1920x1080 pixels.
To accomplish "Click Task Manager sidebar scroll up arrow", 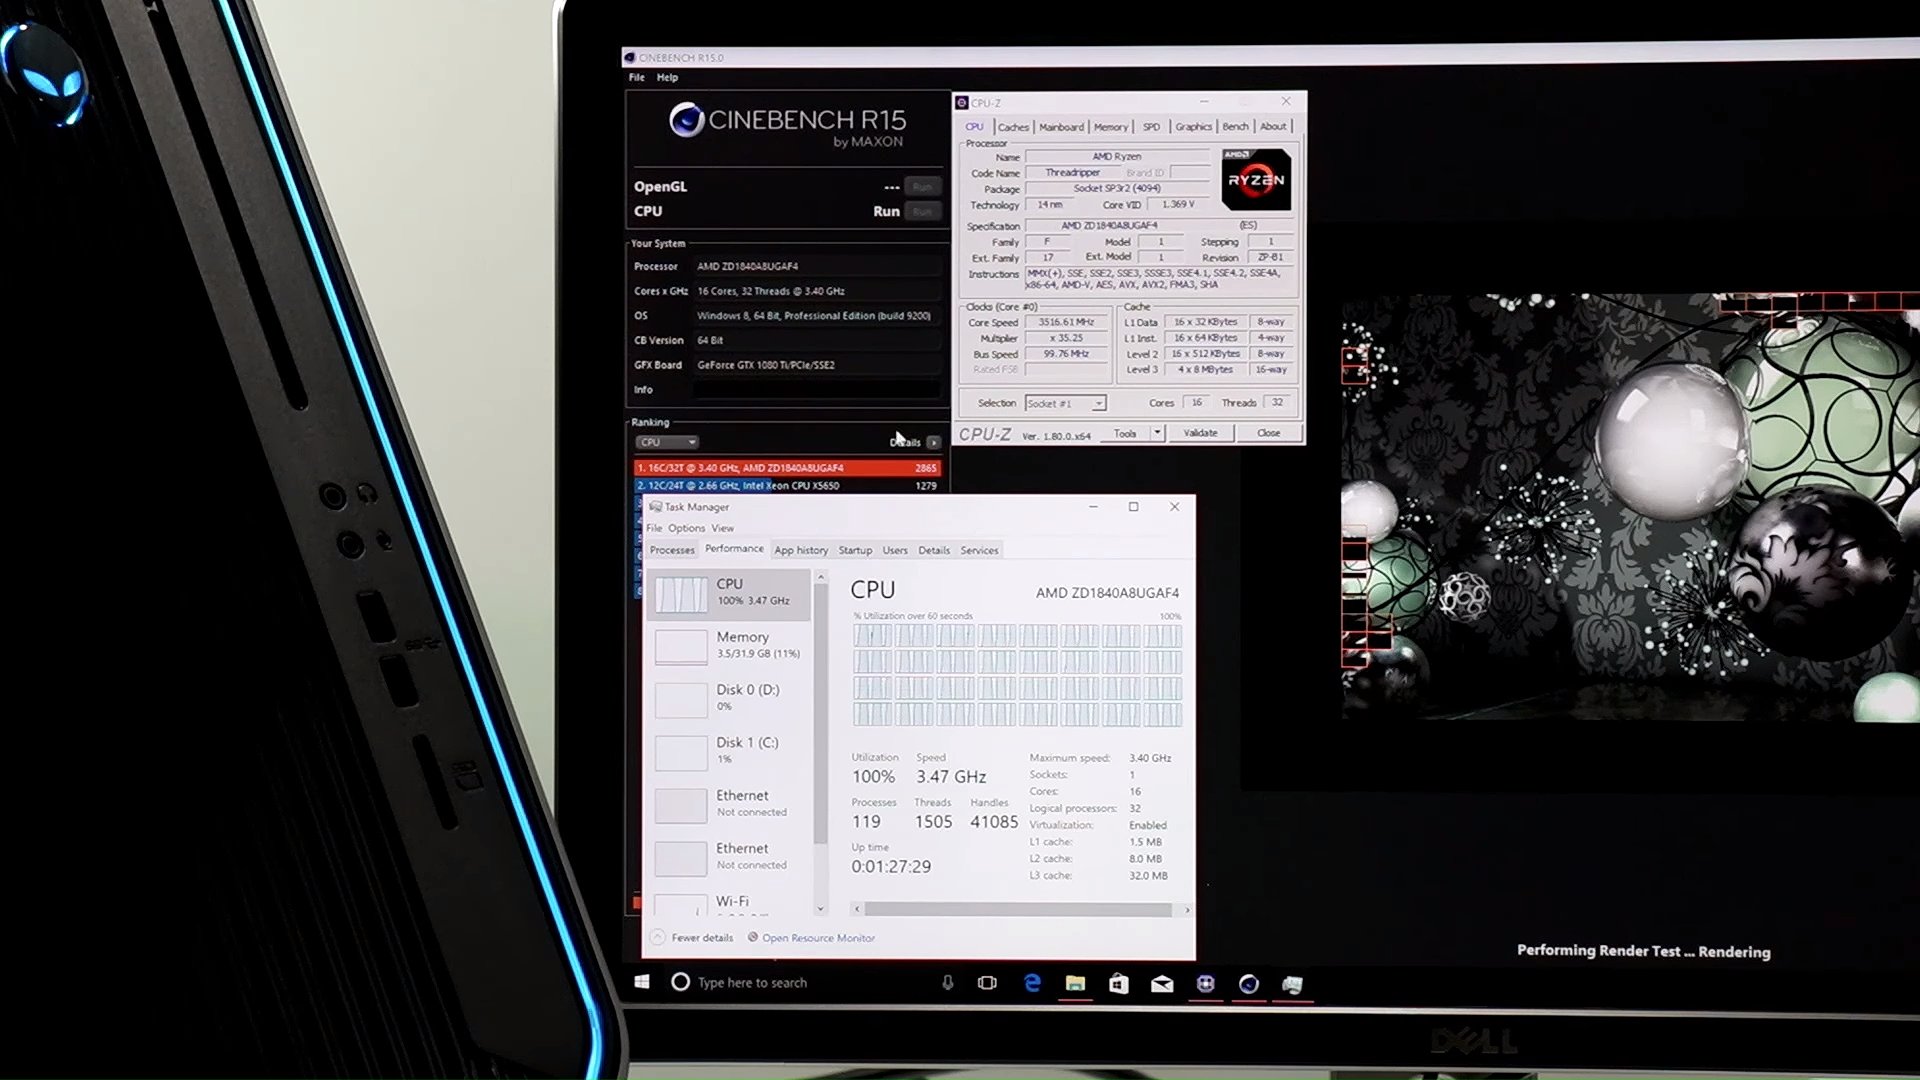I will (x=820, y=577).
